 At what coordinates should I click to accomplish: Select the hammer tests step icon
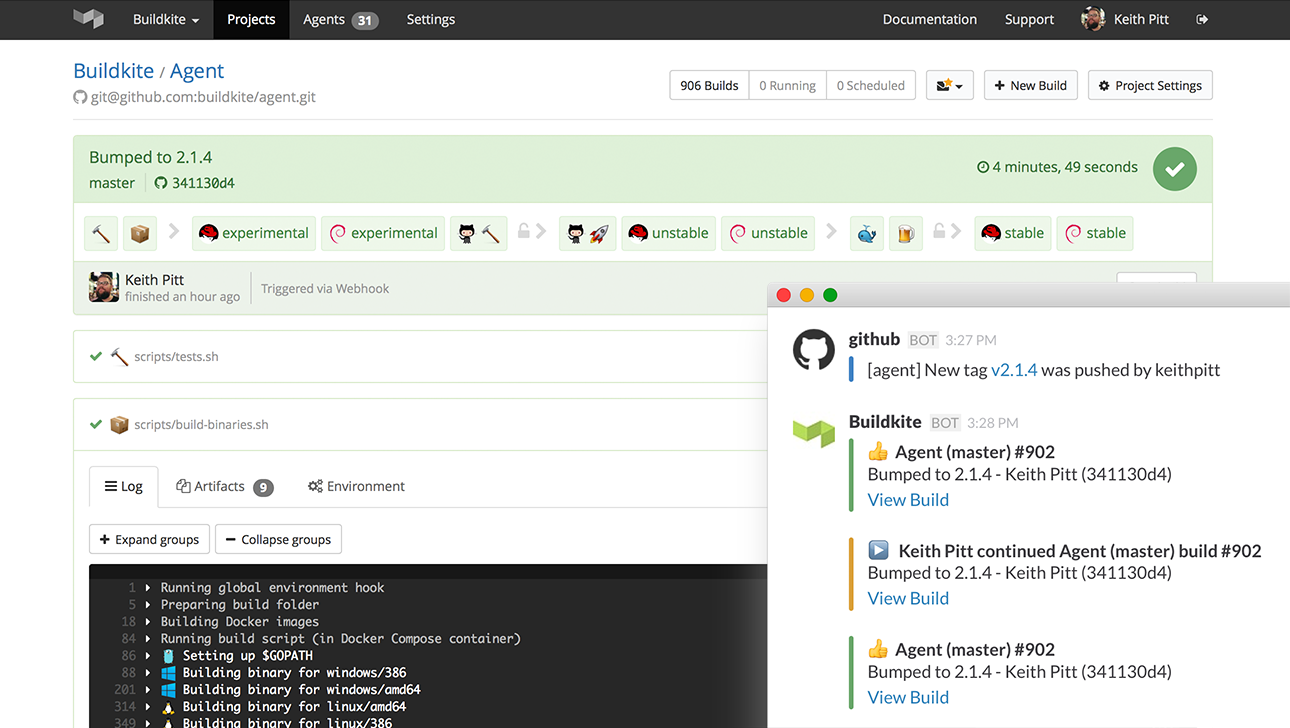(101, 233)
